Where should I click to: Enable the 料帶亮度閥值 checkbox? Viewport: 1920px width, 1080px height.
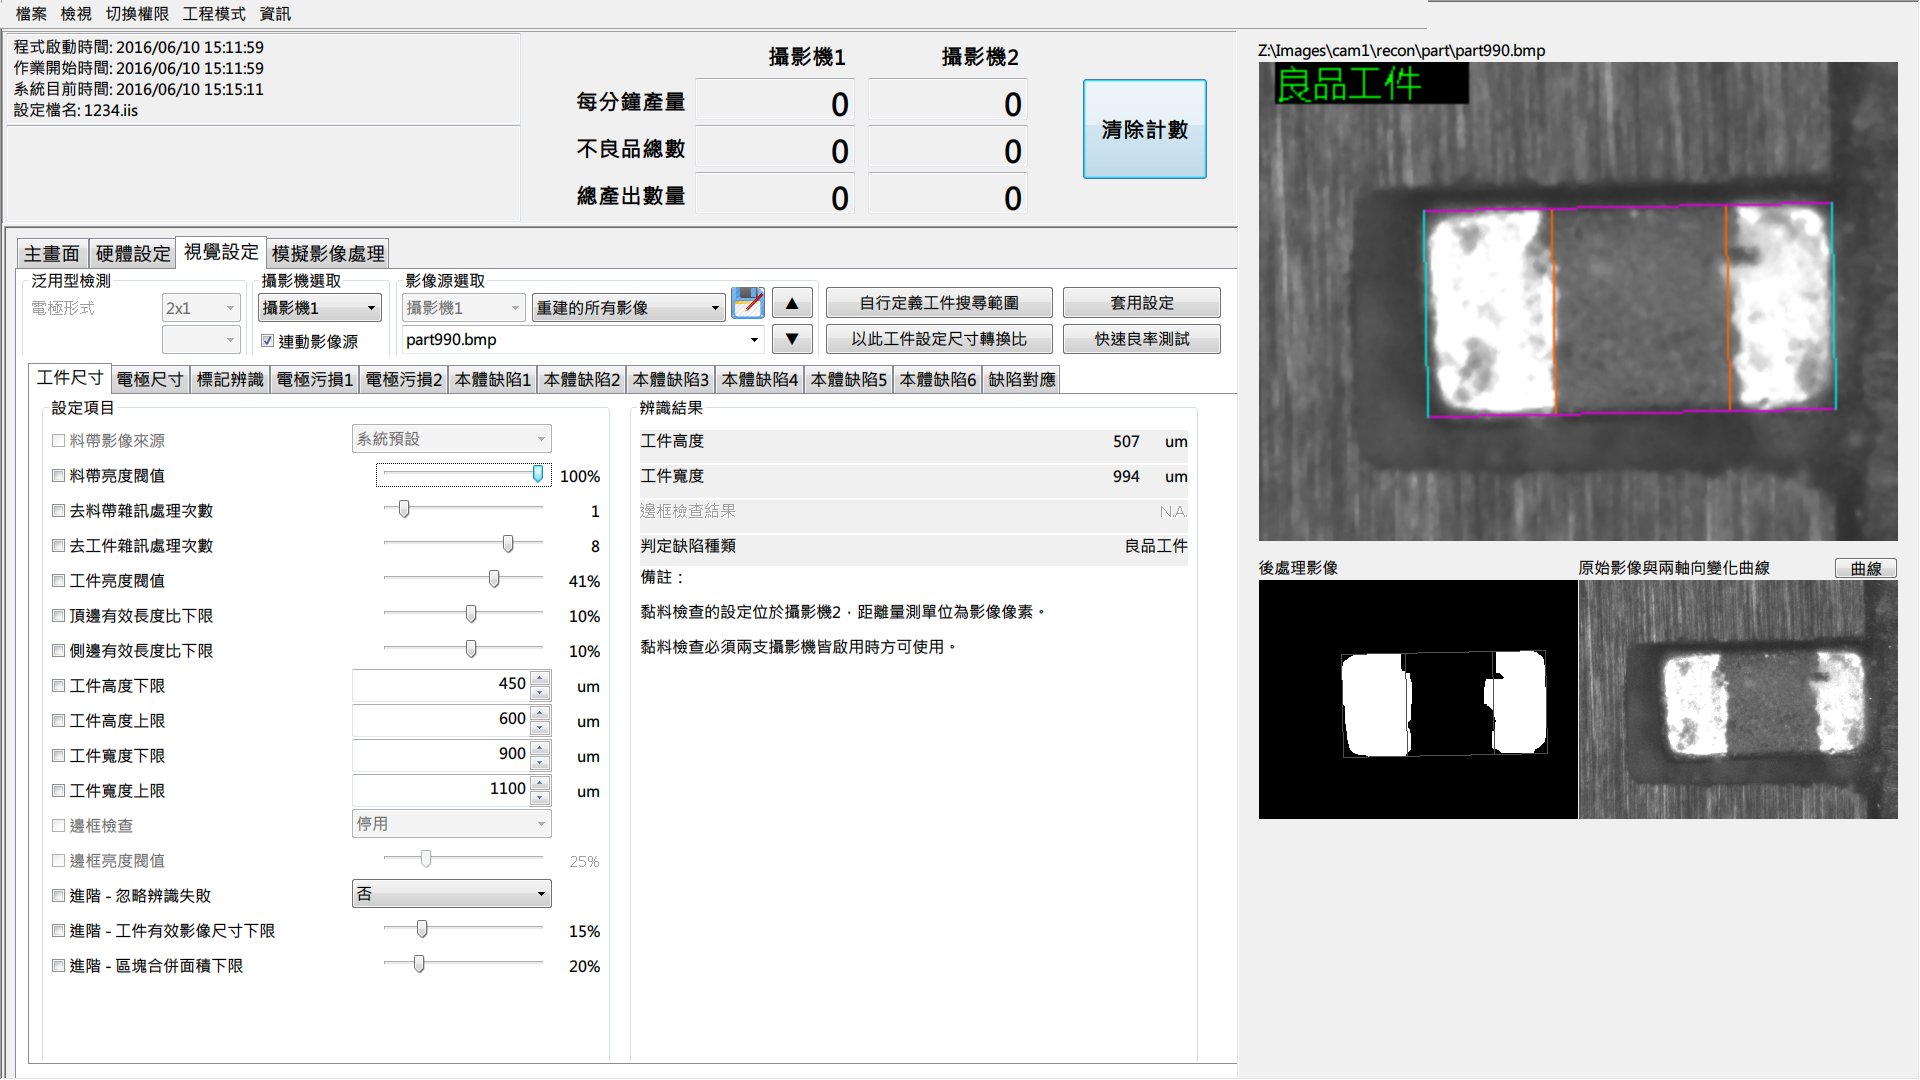coord(58,476)
